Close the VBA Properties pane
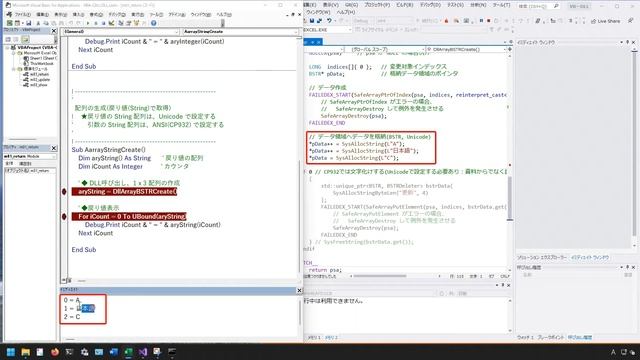 pyautogui.click(x=54, y=148)
